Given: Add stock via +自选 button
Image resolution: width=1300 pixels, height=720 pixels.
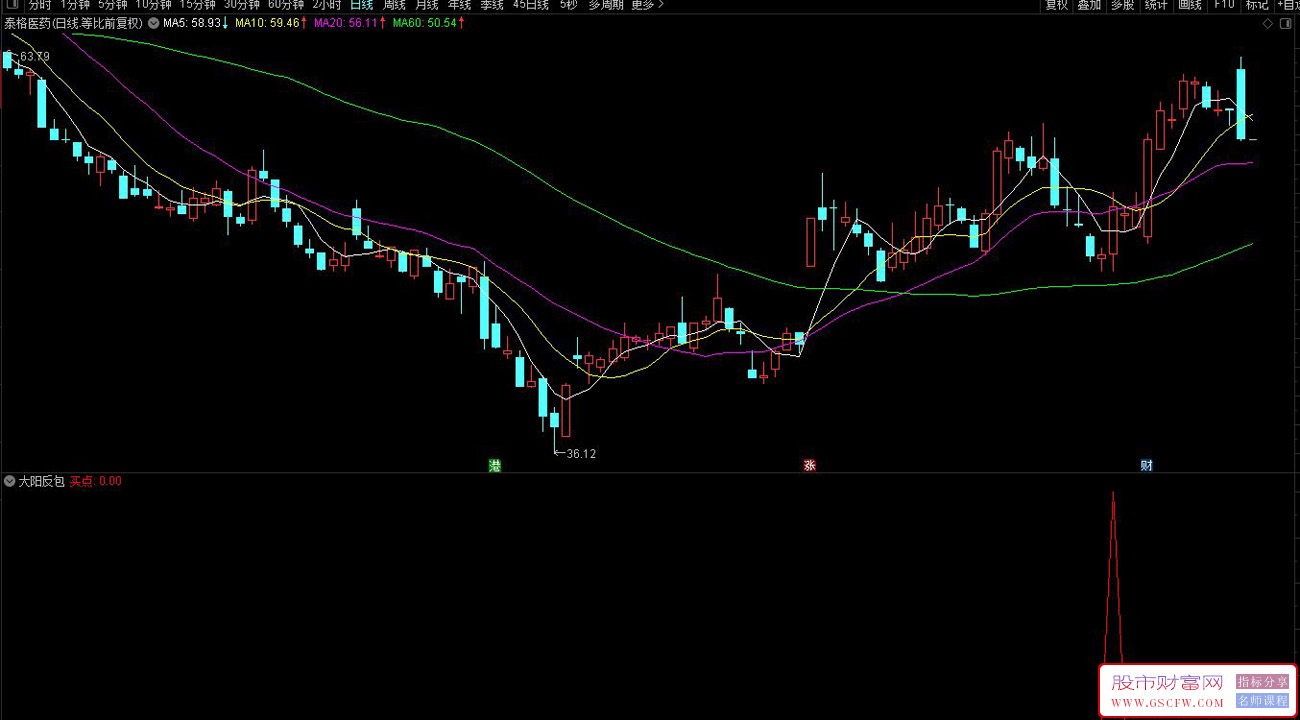Looking at the screenshot, I should click(x=1288, y=5).
